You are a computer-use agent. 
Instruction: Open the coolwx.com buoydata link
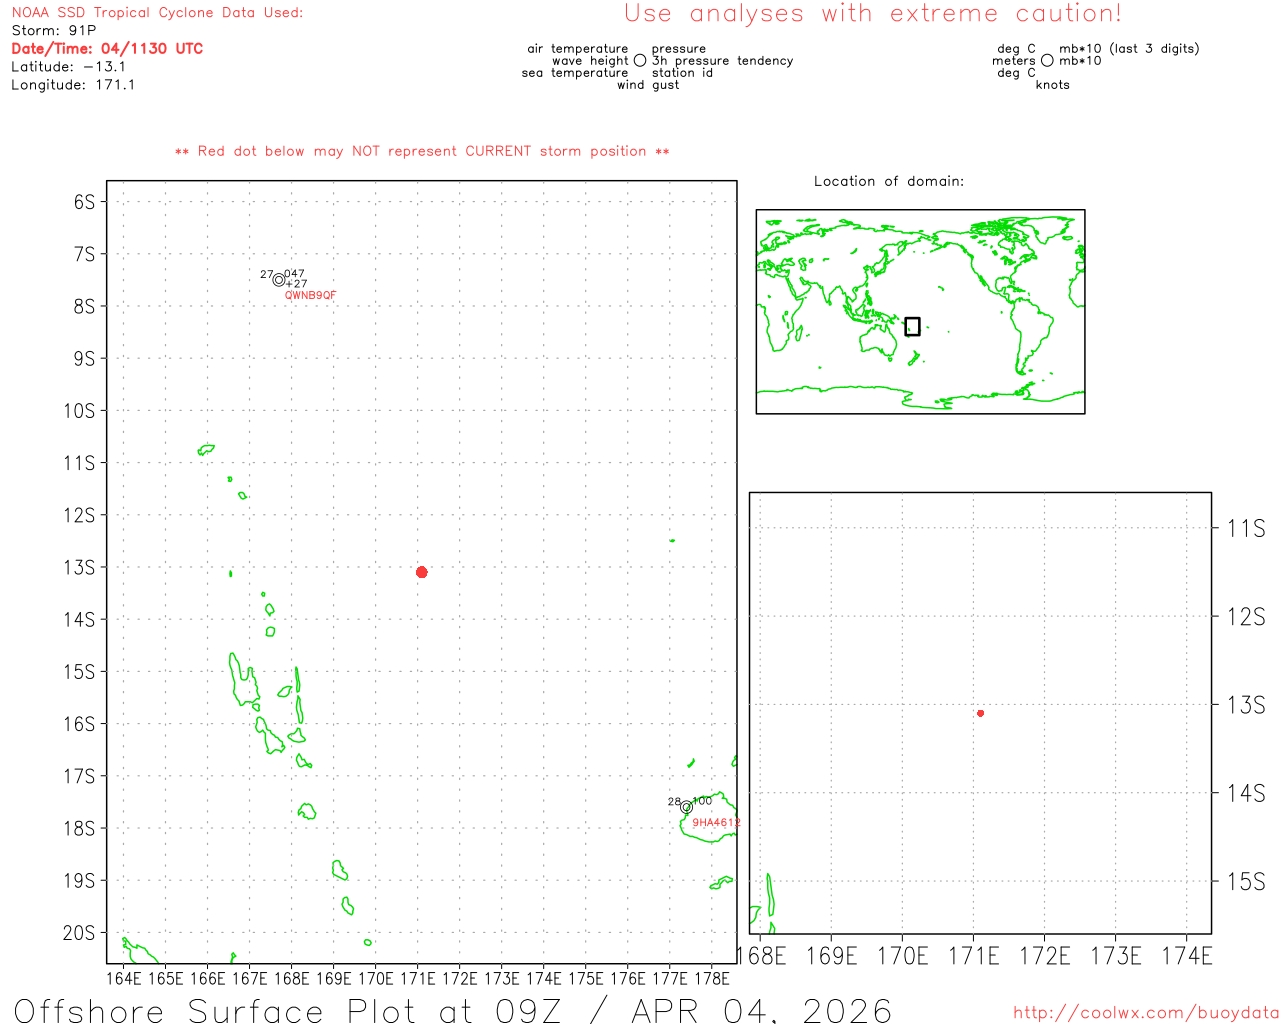click(1145, 1013)
